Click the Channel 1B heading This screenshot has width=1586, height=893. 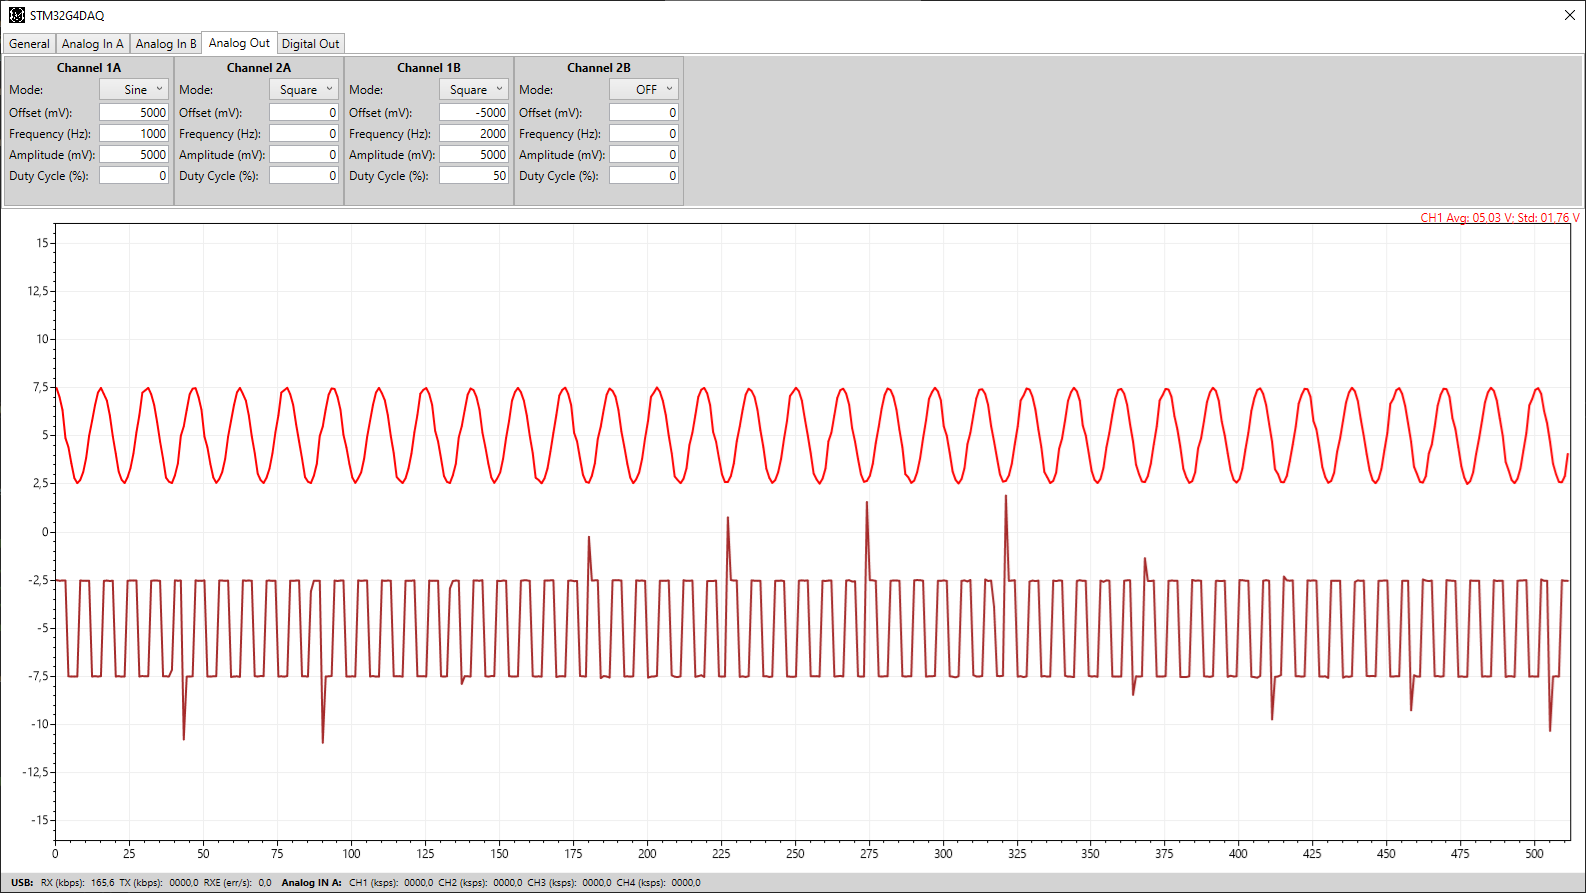tap(429, 68)
